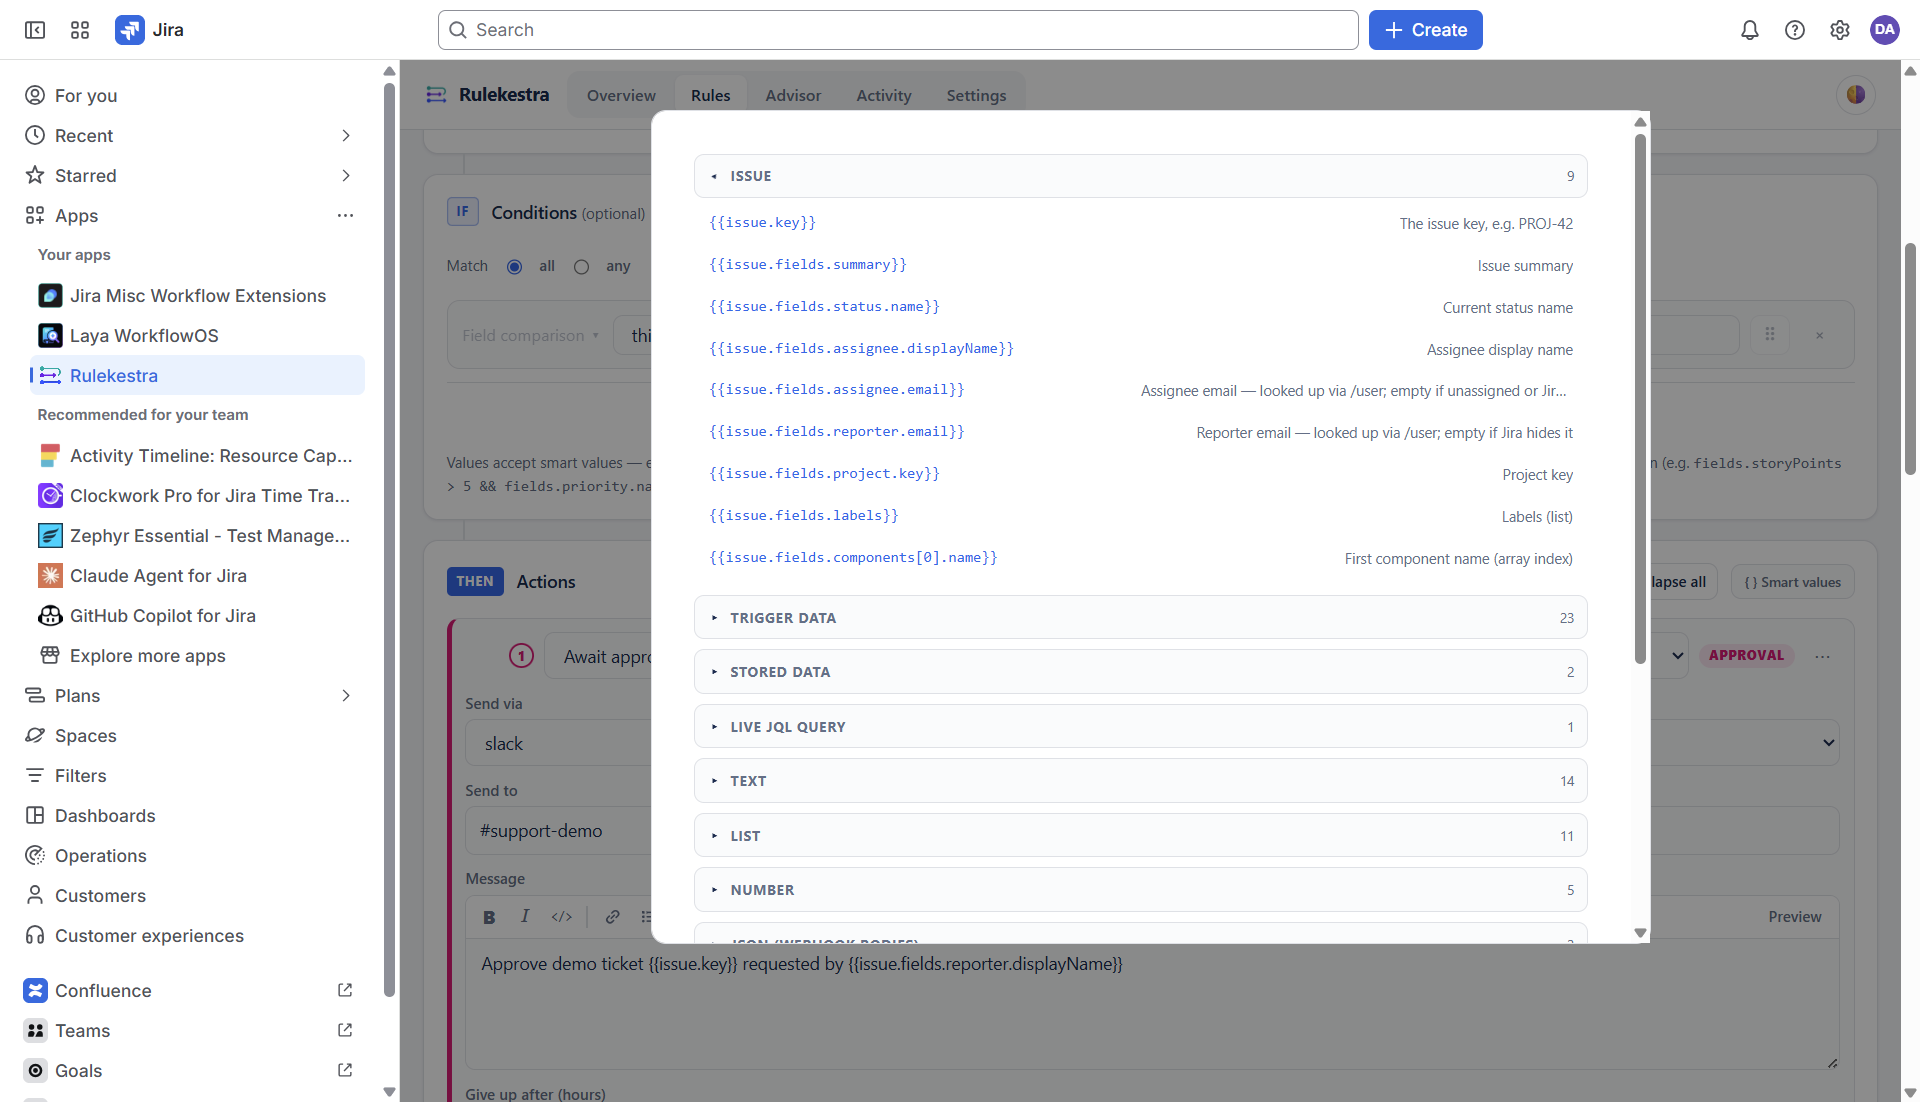1920x1102 pixels.
Task: Click the smart values panel scrollbar
Action: pos(1640,398)
